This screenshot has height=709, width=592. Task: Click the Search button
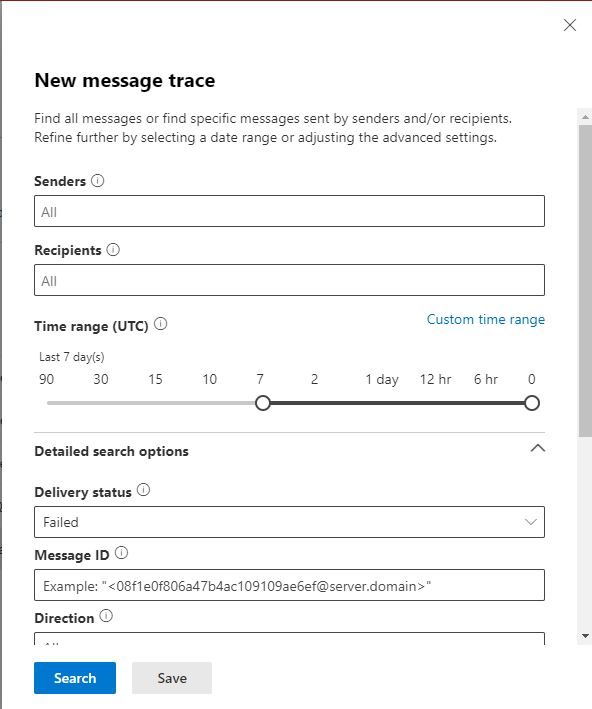pyautogui.click(x=75, y=678)
